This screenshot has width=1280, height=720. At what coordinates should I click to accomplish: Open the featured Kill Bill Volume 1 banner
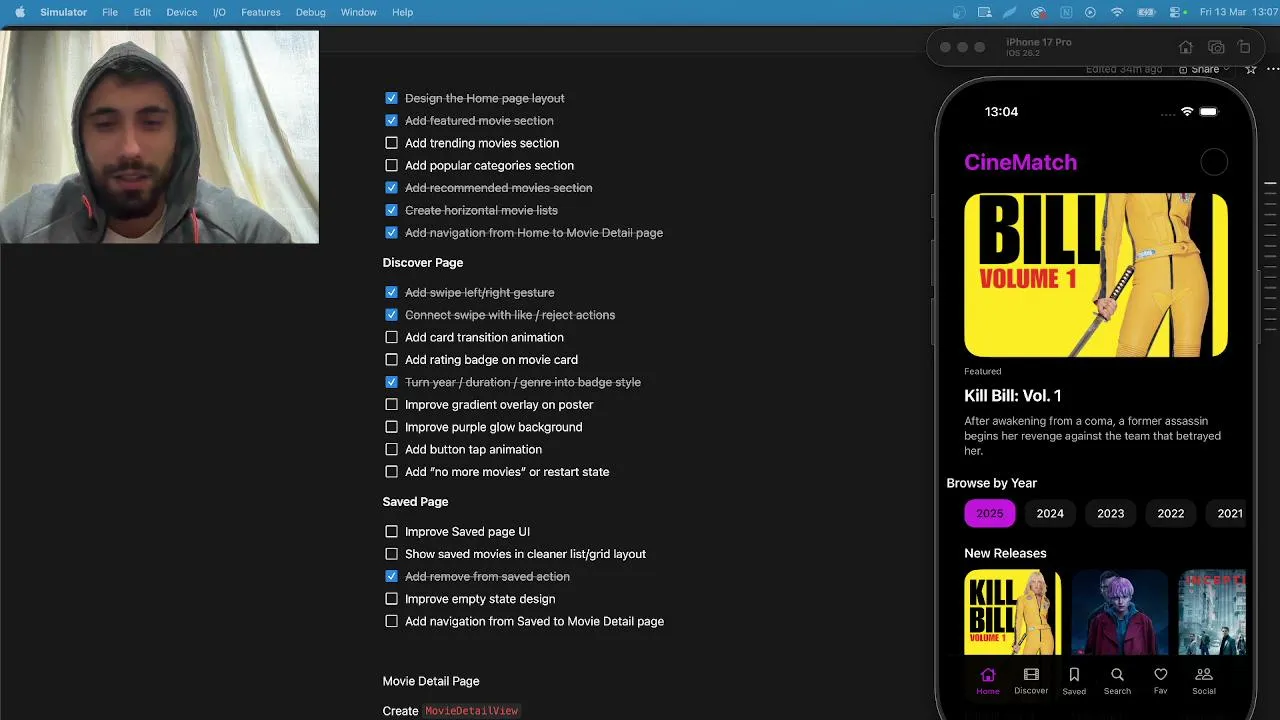1096,275
